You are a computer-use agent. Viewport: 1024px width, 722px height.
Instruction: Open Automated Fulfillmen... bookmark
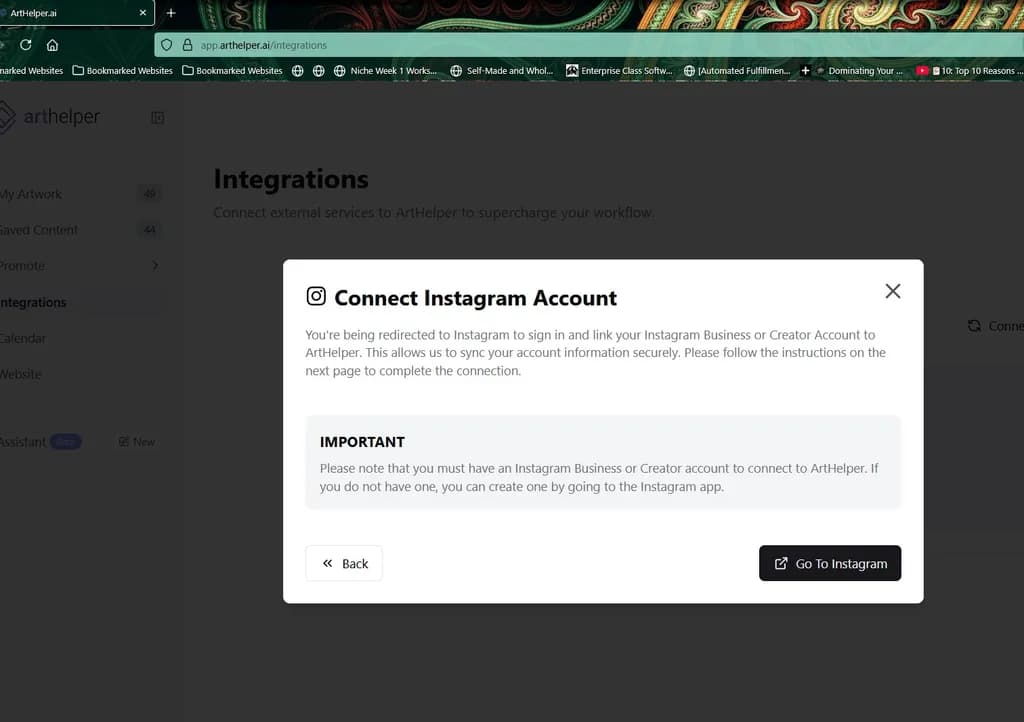pyautogui.click(x=737, y=71)
